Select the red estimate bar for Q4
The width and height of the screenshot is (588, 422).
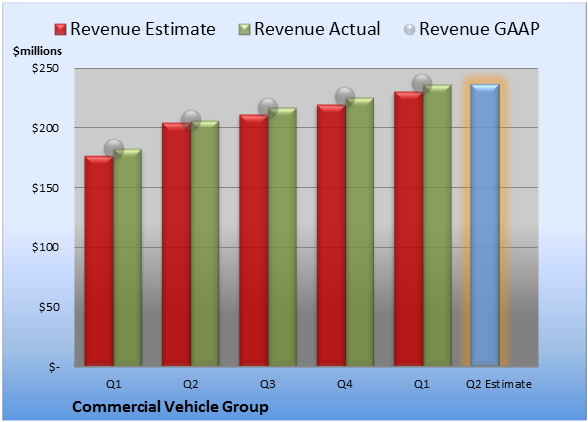pyautogui.click(x=331, y=236)
